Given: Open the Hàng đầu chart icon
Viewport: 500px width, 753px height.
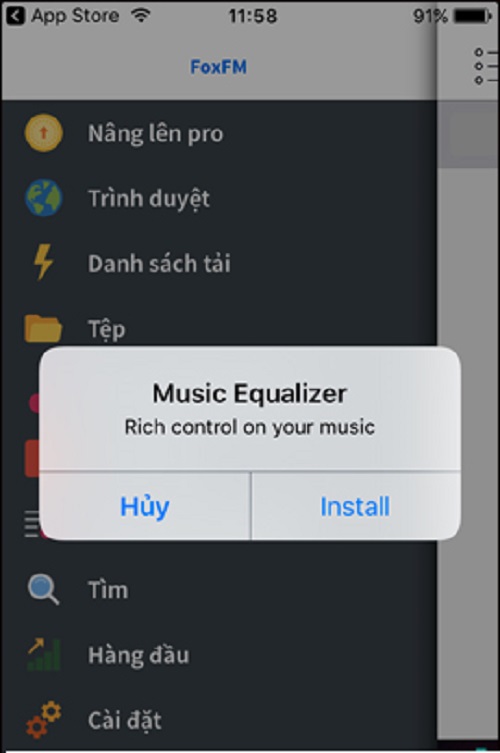Looking at the screenshot, I should 43,654.
